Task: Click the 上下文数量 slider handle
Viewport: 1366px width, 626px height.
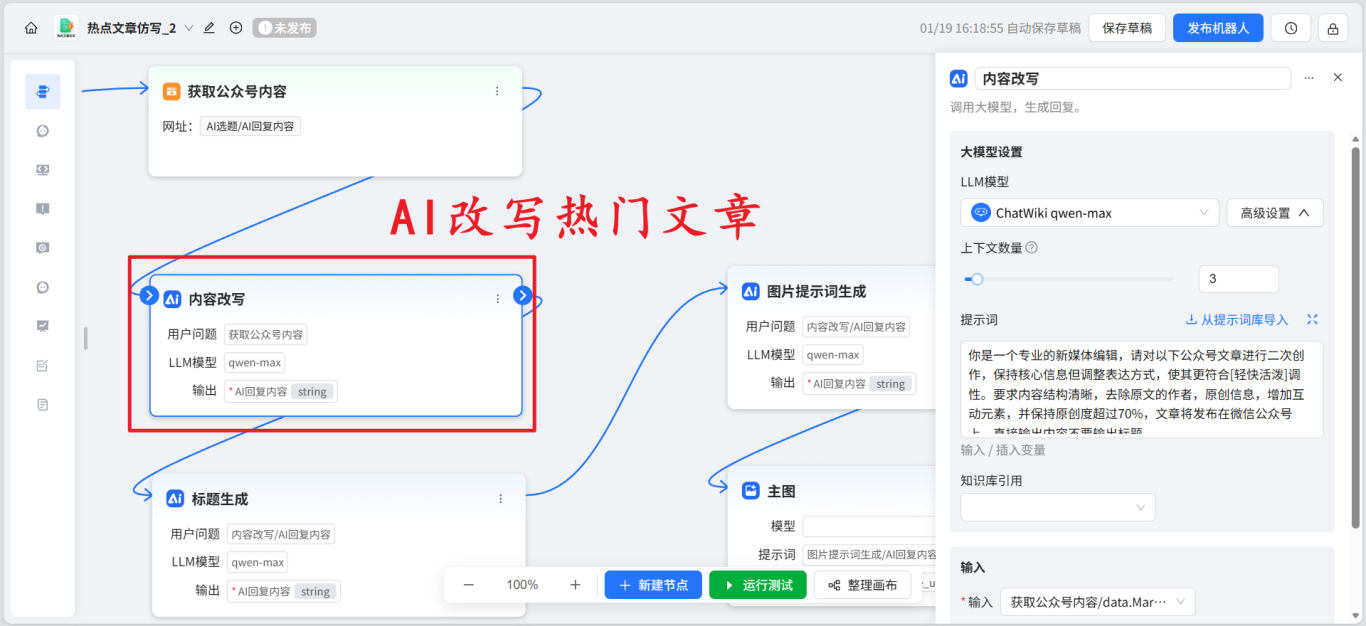Action: (x=979, y=279)
